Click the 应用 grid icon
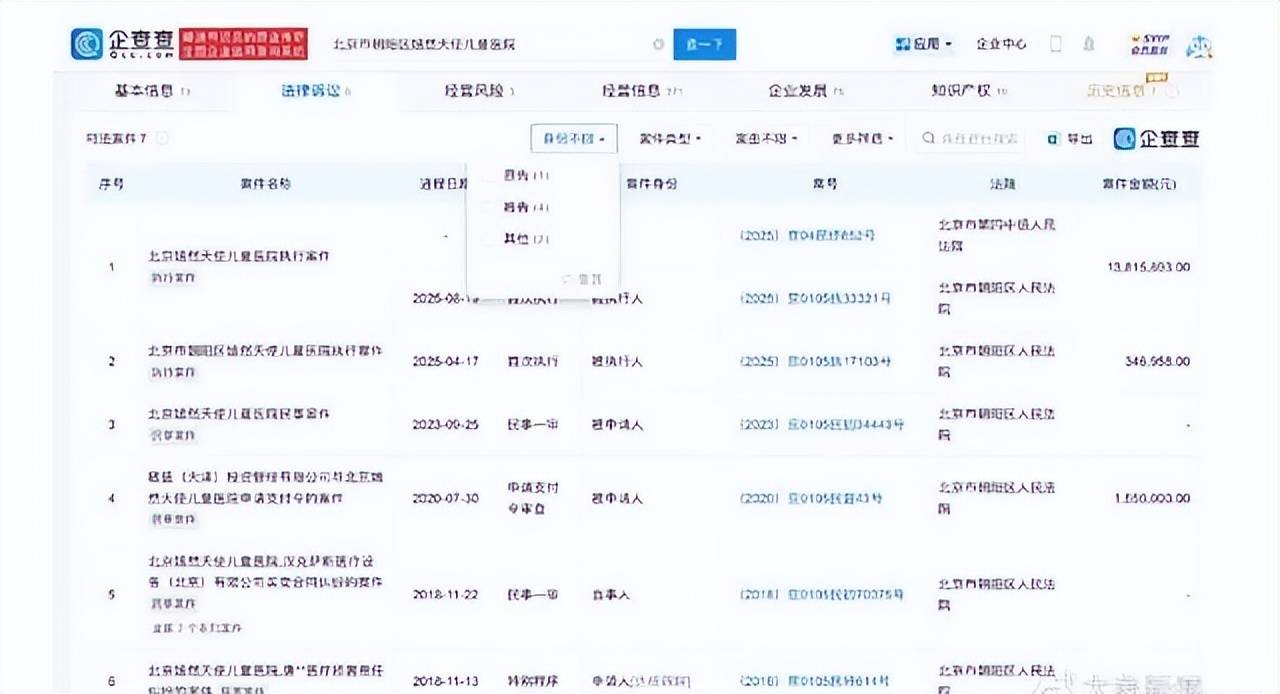 coord(902,44)
